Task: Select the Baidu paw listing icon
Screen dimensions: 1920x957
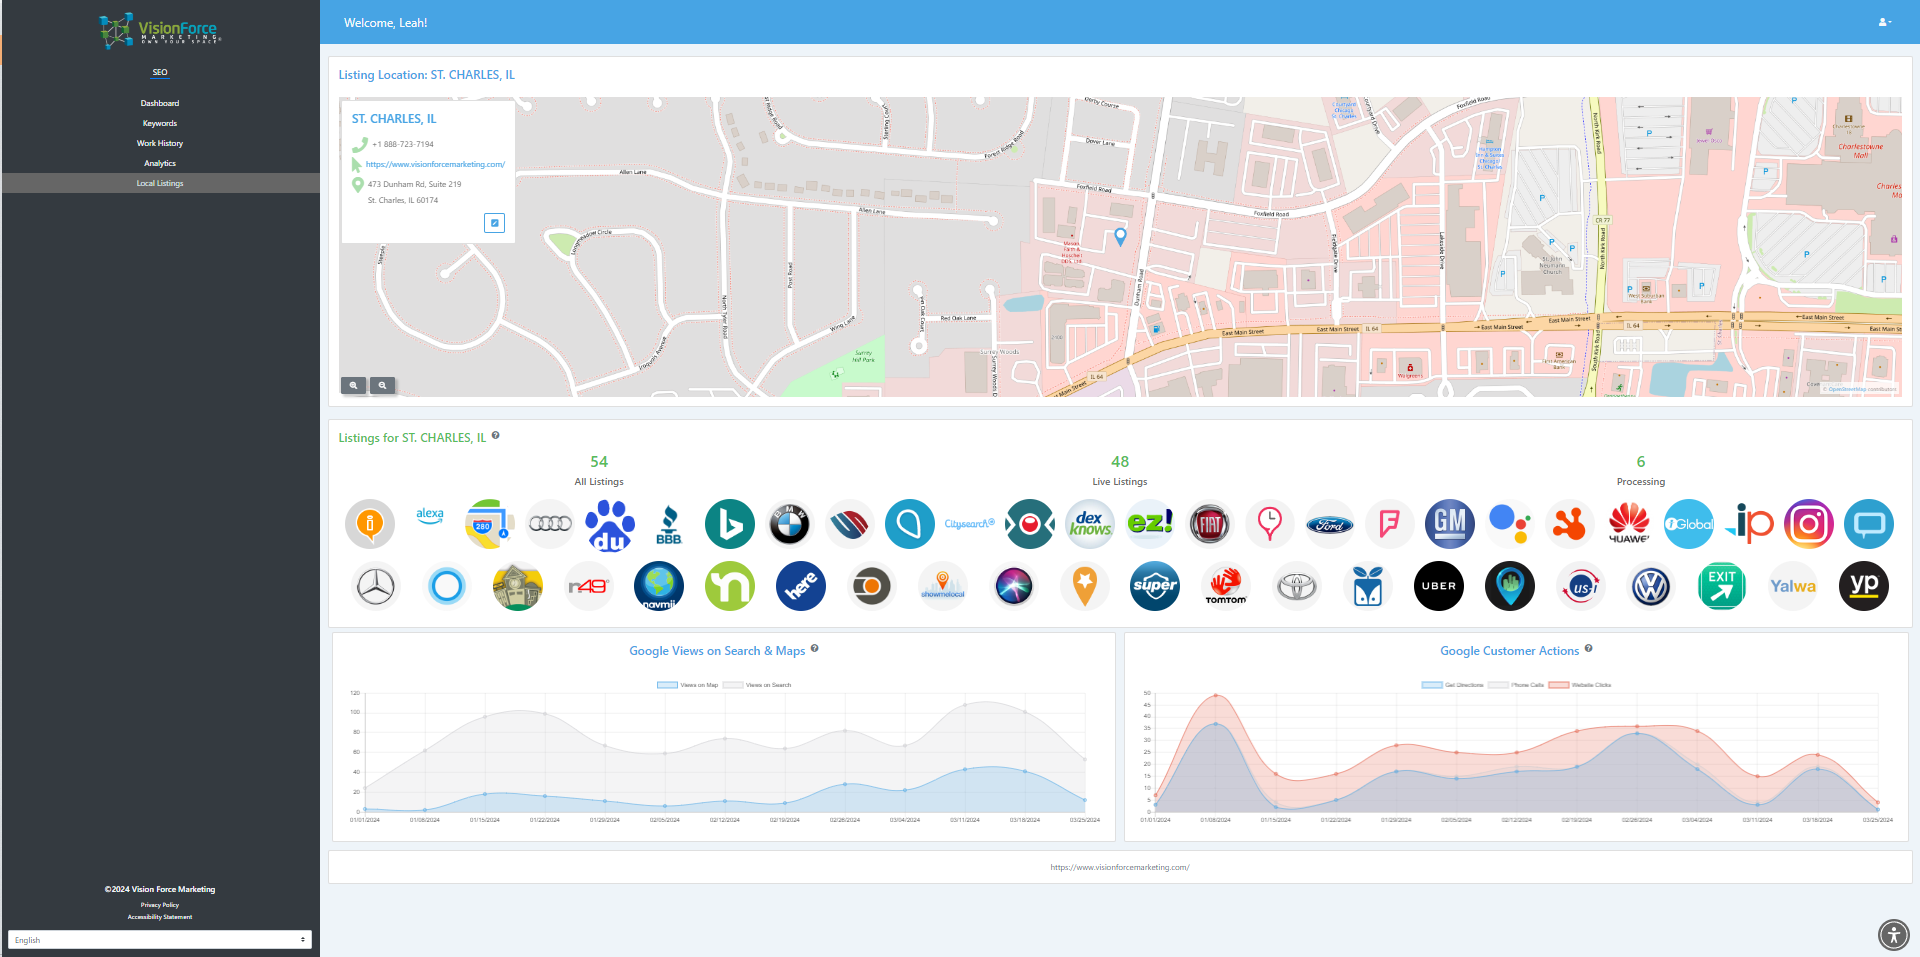Action: [610, 524]
